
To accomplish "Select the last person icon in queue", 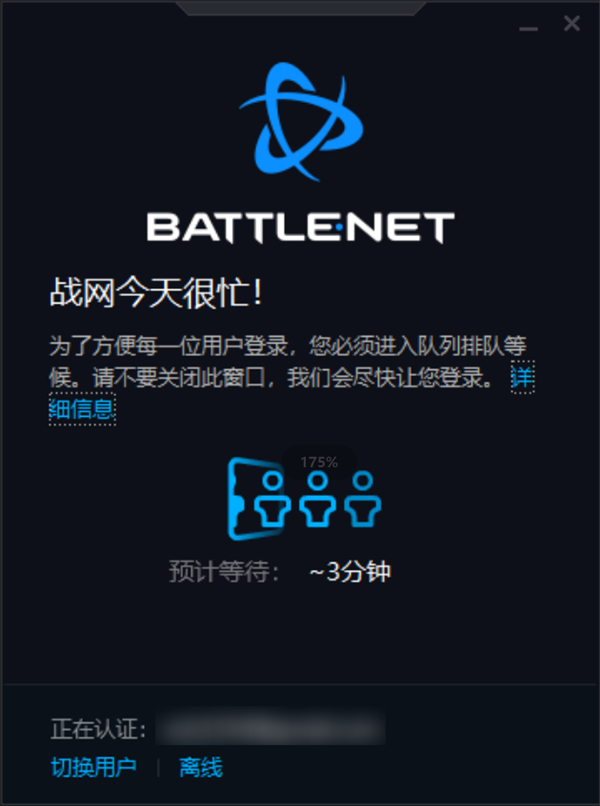I will (363, 499).
